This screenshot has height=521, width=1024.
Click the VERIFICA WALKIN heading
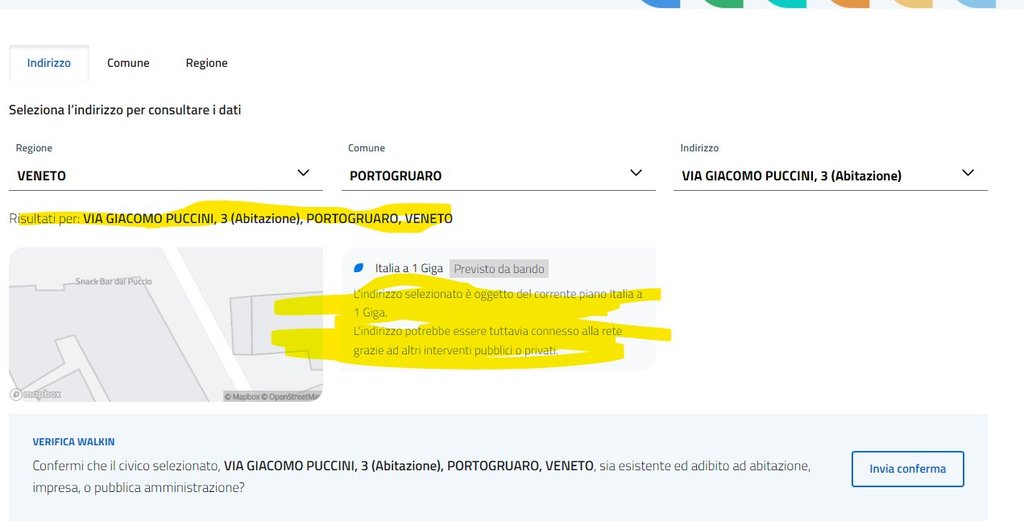click(x=74, y=442)
